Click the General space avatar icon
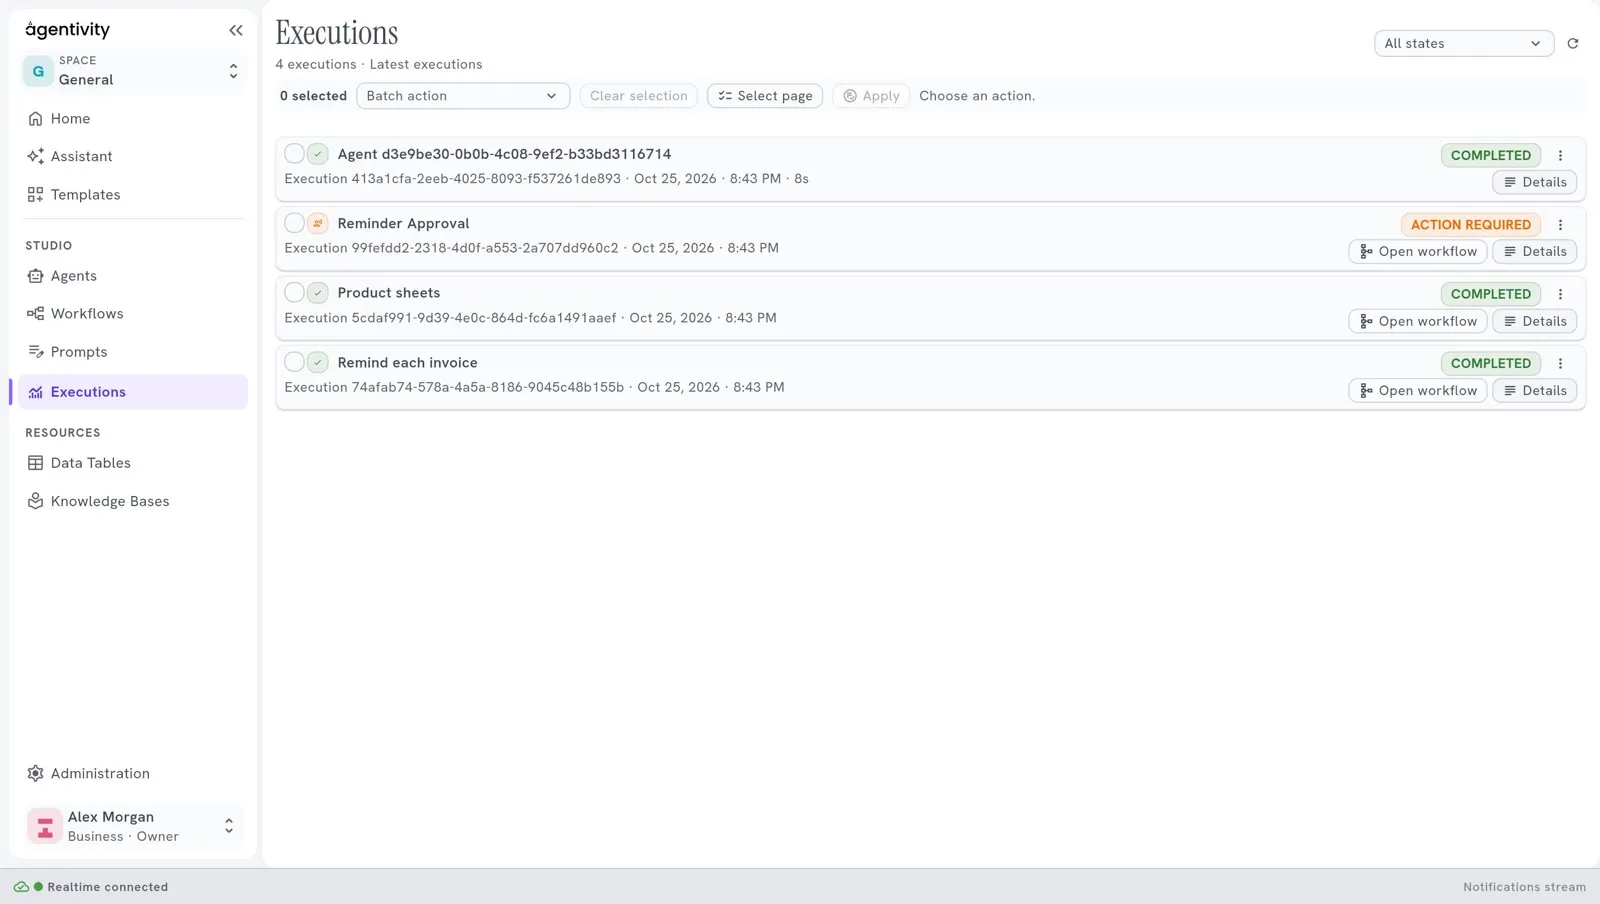 [x=38, y=71]
